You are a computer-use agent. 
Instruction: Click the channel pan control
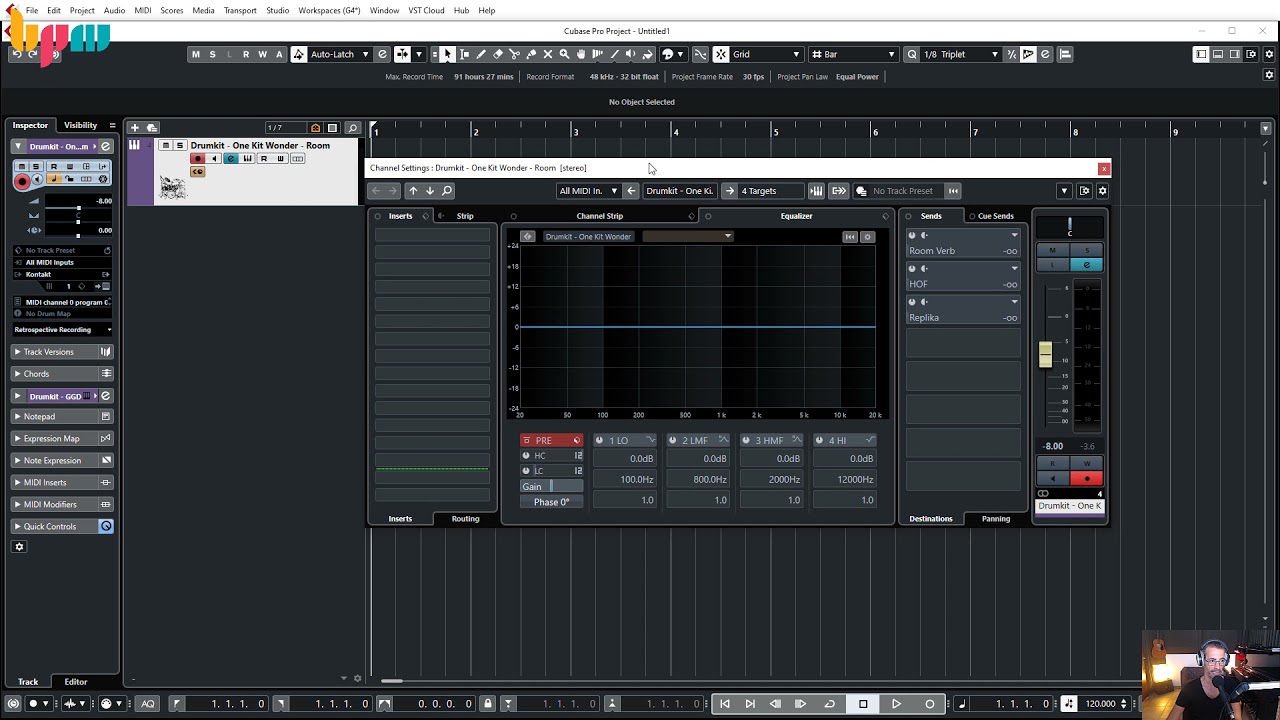(1069, 228)
